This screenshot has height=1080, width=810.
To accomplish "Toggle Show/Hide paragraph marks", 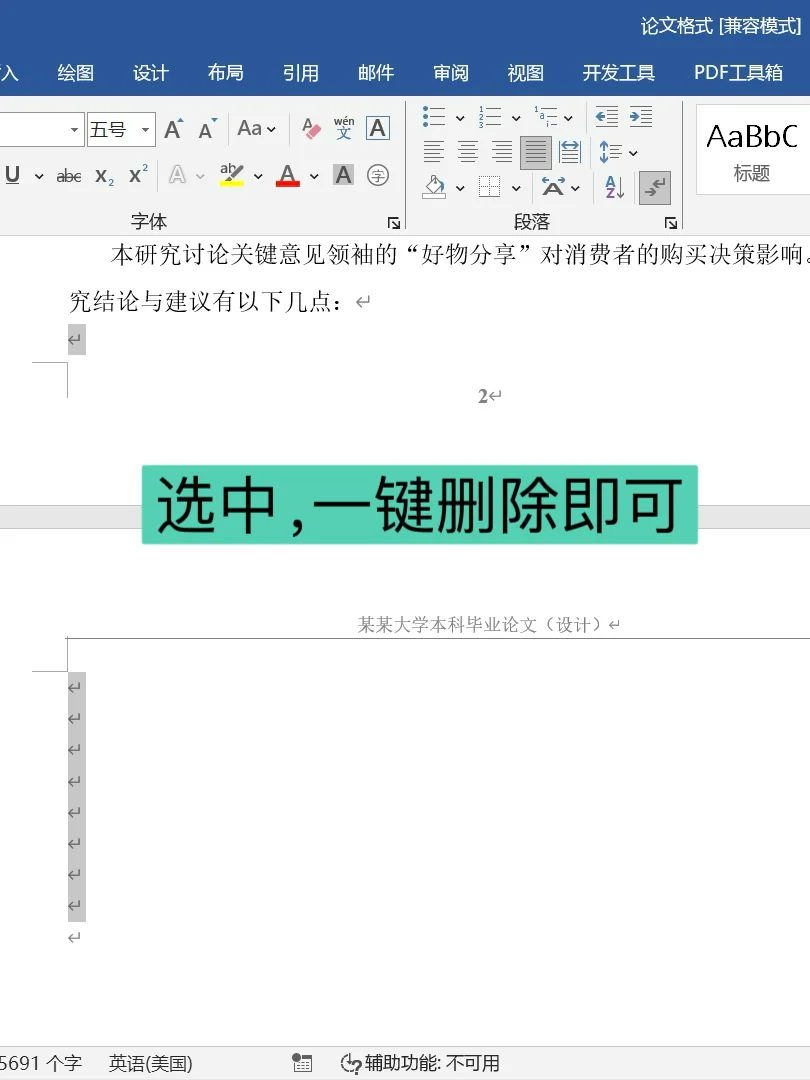I will [x=655, y=187].
